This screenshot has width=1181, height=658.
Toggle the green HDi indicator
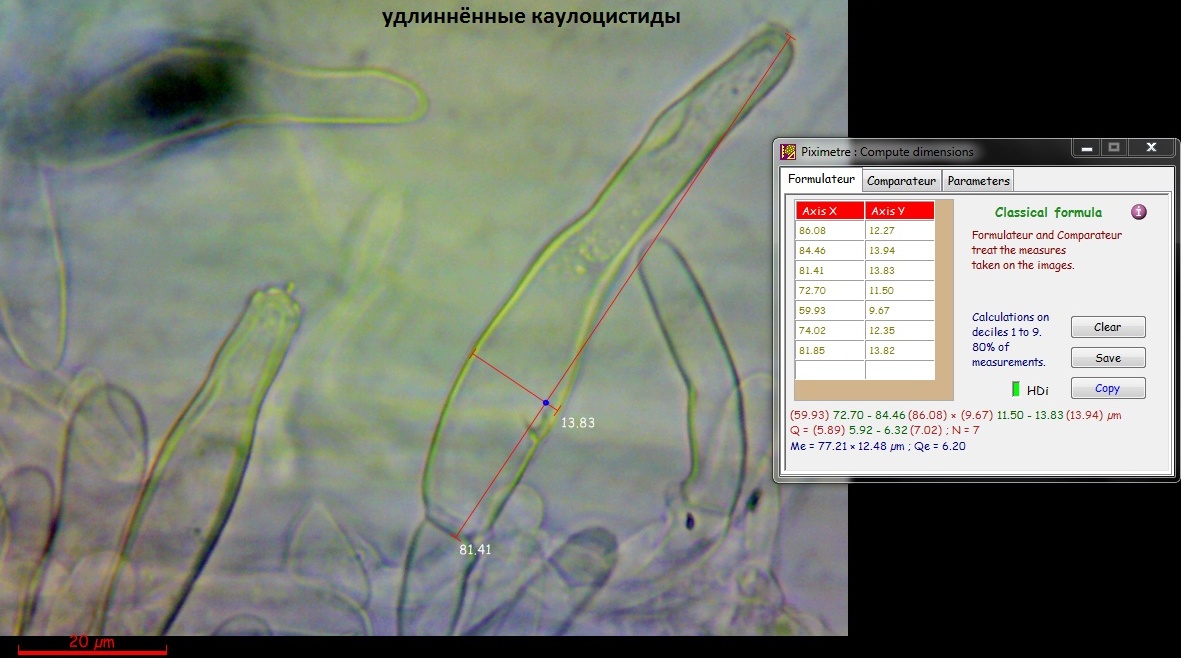pyautogui.click(x=1016, y=388)
